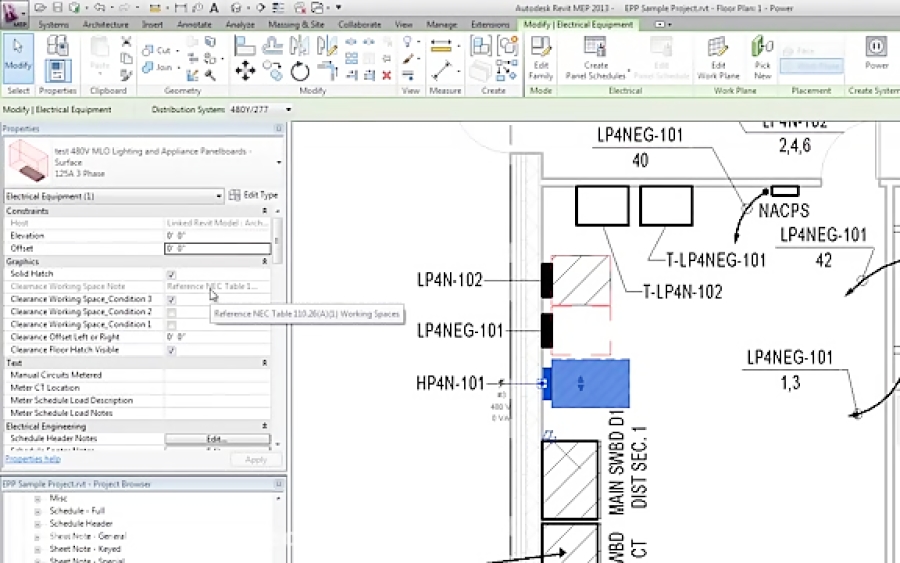Viewport: 900px width, 563px height.
Task: Click the Join geometry tool
Action: coord(158,67)
